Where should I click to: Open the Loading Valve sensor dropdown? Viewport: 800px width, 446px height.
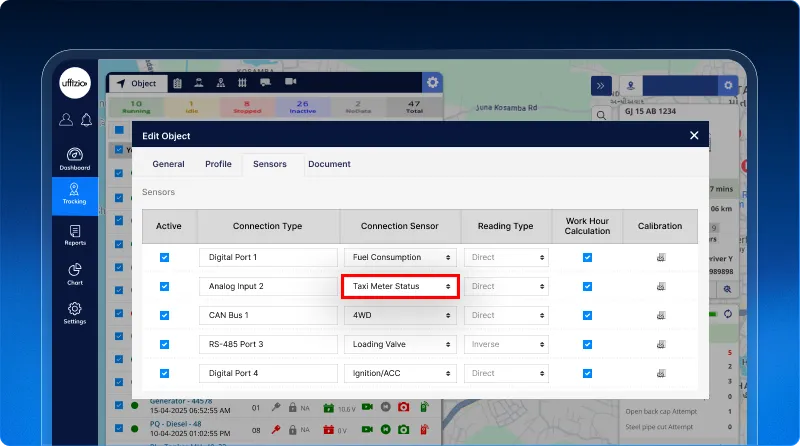[x=401, y=344]
